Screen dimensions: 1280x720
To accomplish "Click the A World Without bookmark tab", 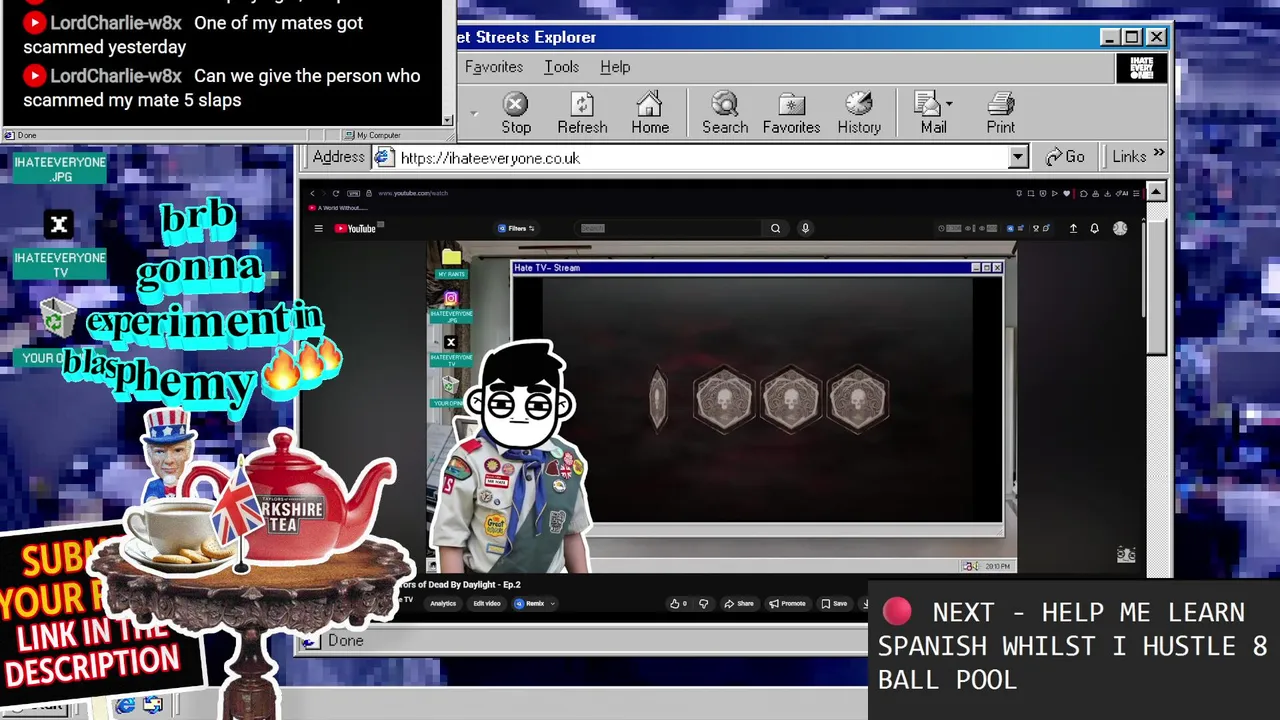I will pyautogui.click(x=338, y=208).
